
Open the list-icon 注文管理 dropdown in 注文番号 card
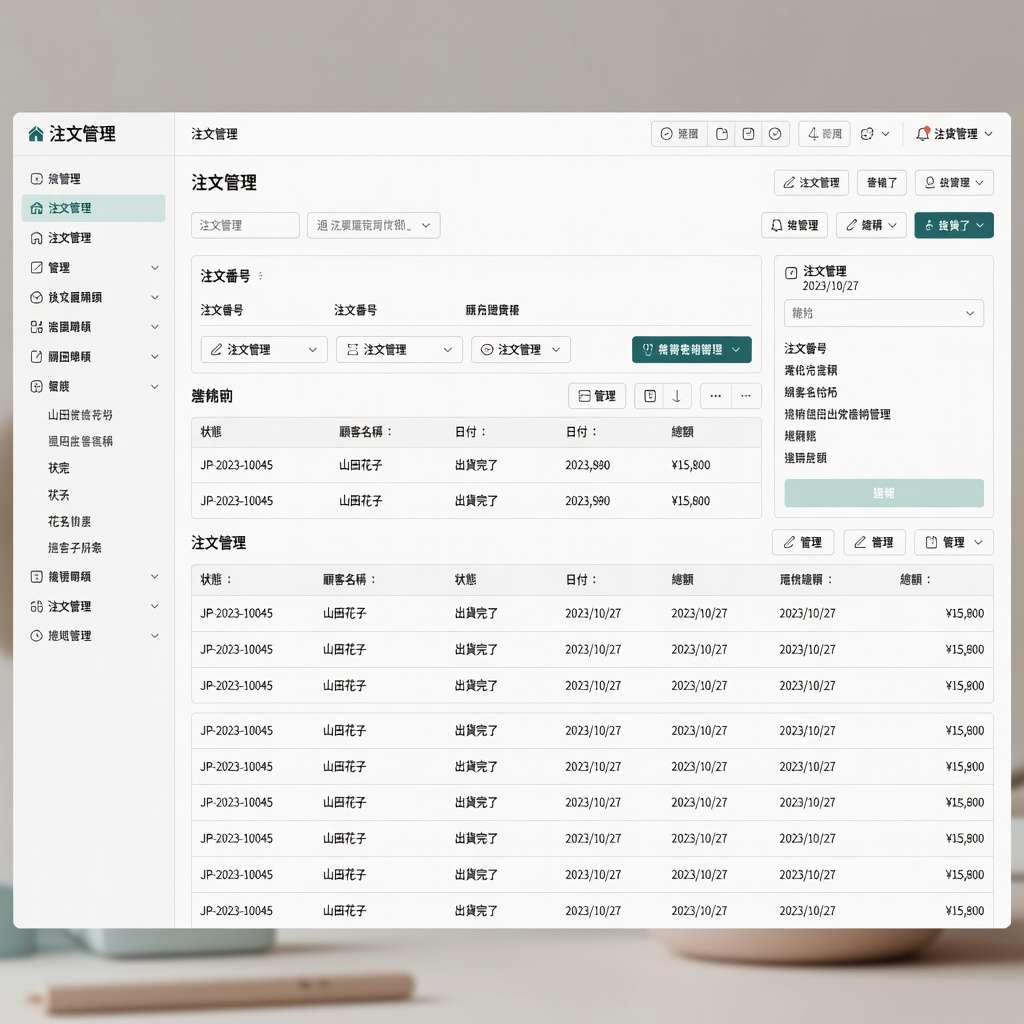(x=399, y=349)
